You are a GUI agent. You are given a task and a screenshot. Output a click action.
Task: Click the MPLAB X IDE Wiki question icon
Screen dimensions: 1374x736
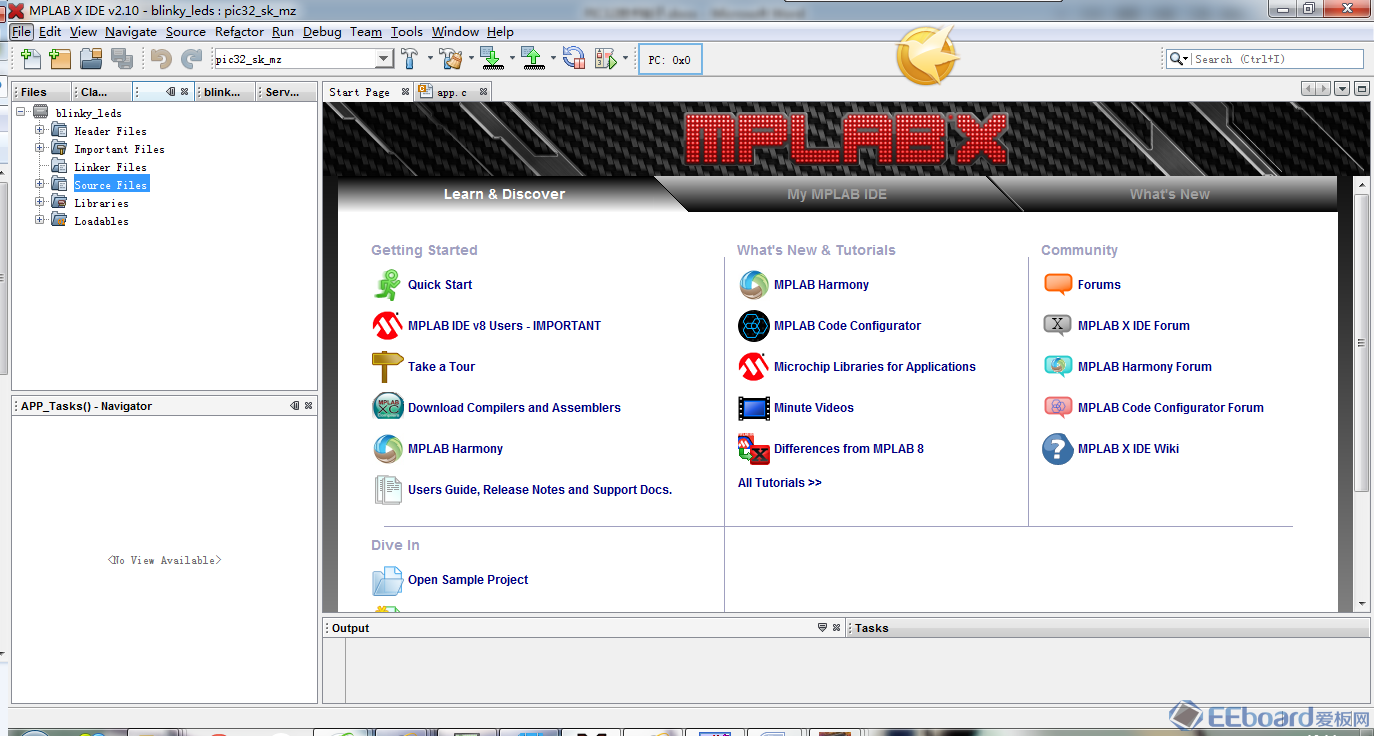(1057, 449)
